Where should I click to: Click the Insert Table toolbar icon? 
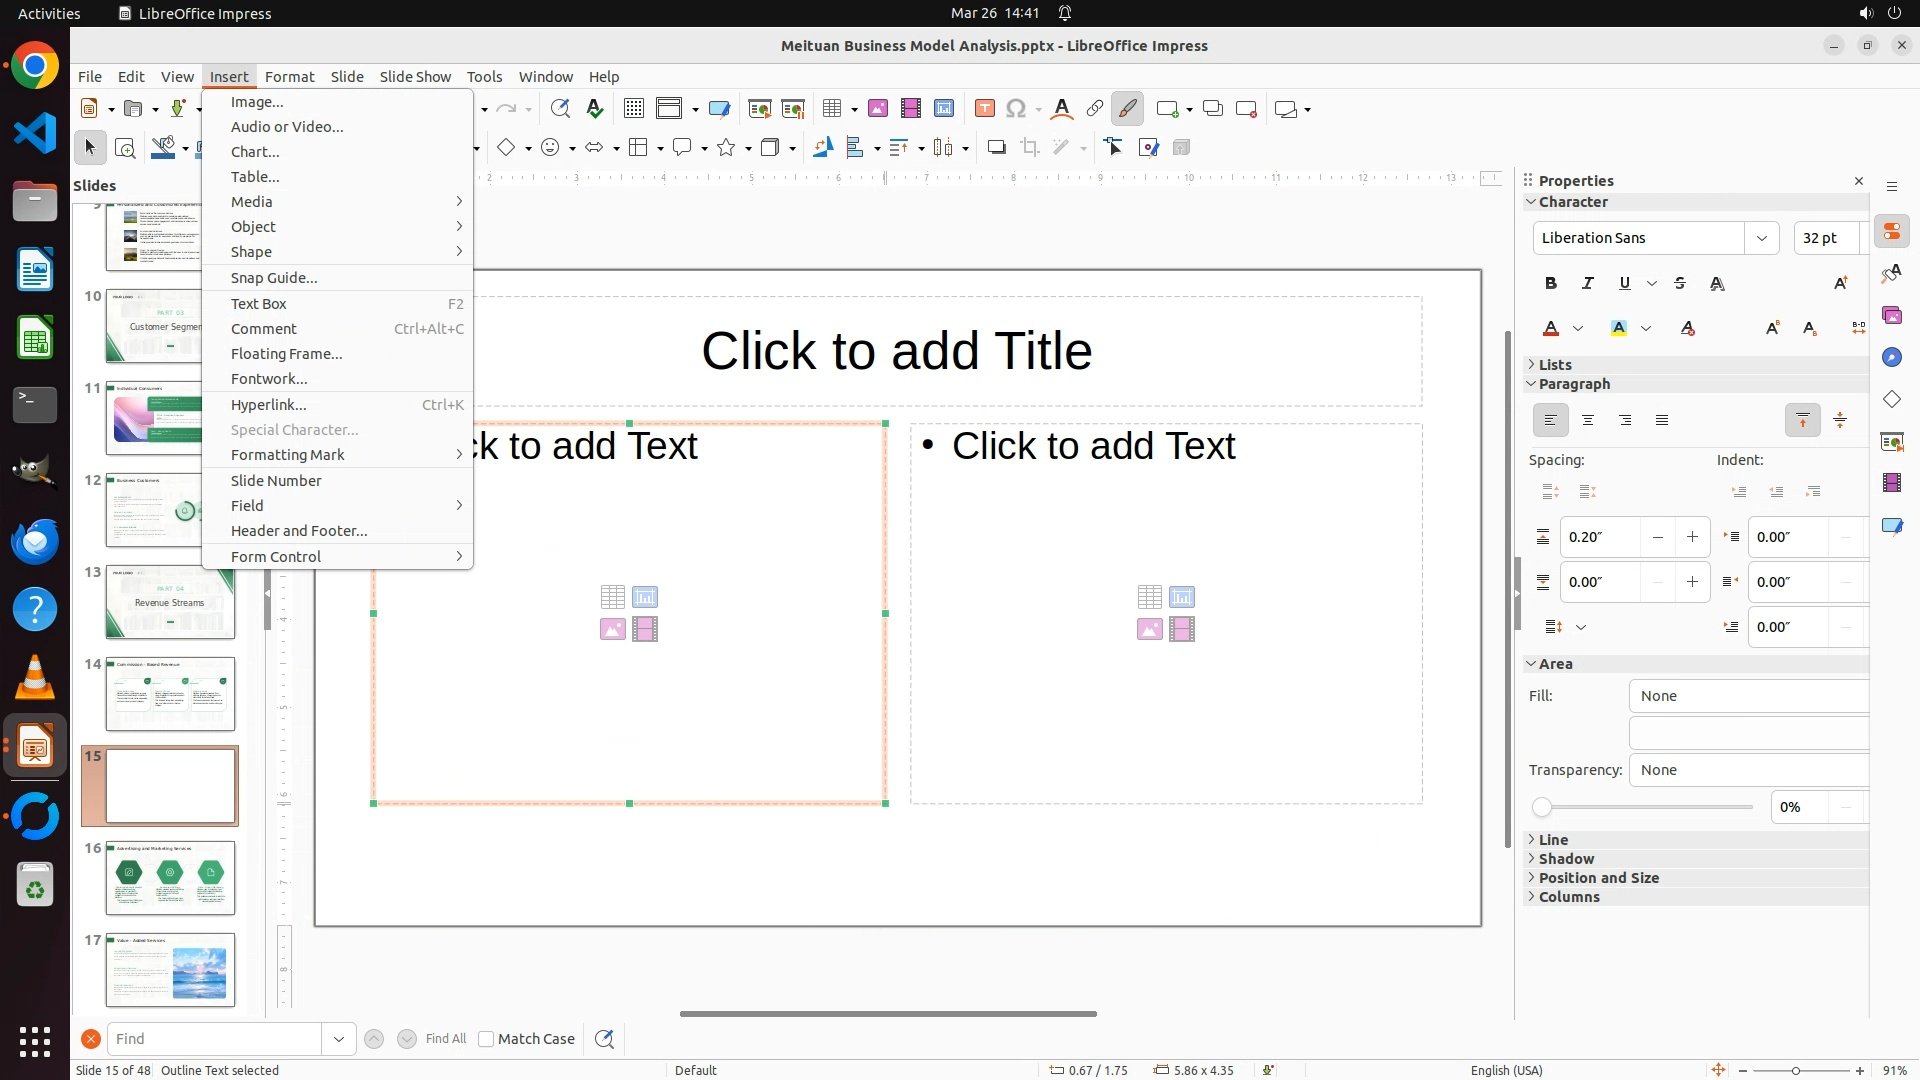[831, 109]
